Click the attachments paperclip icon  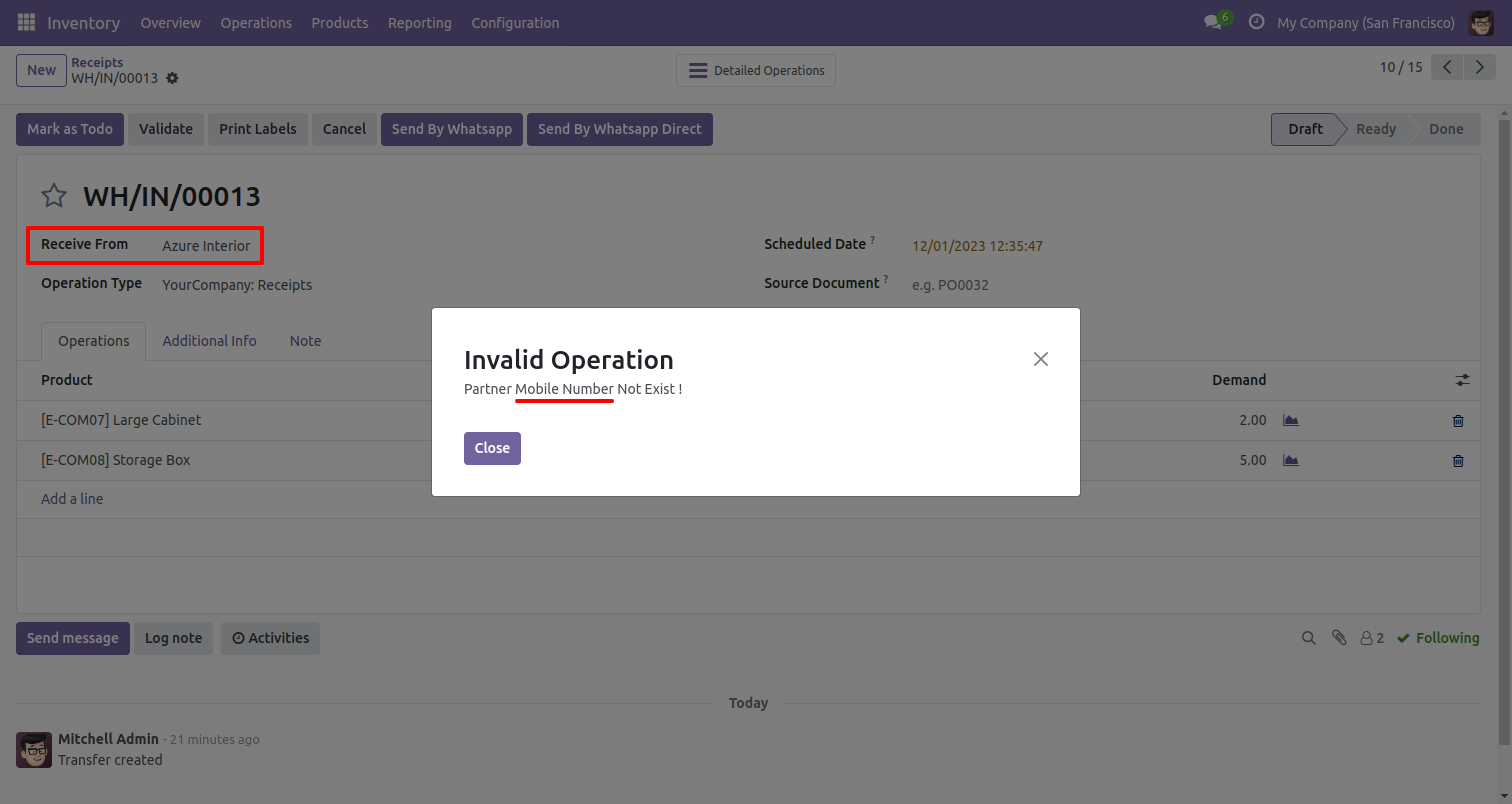pyautogui.click(x=1339, y=638)
